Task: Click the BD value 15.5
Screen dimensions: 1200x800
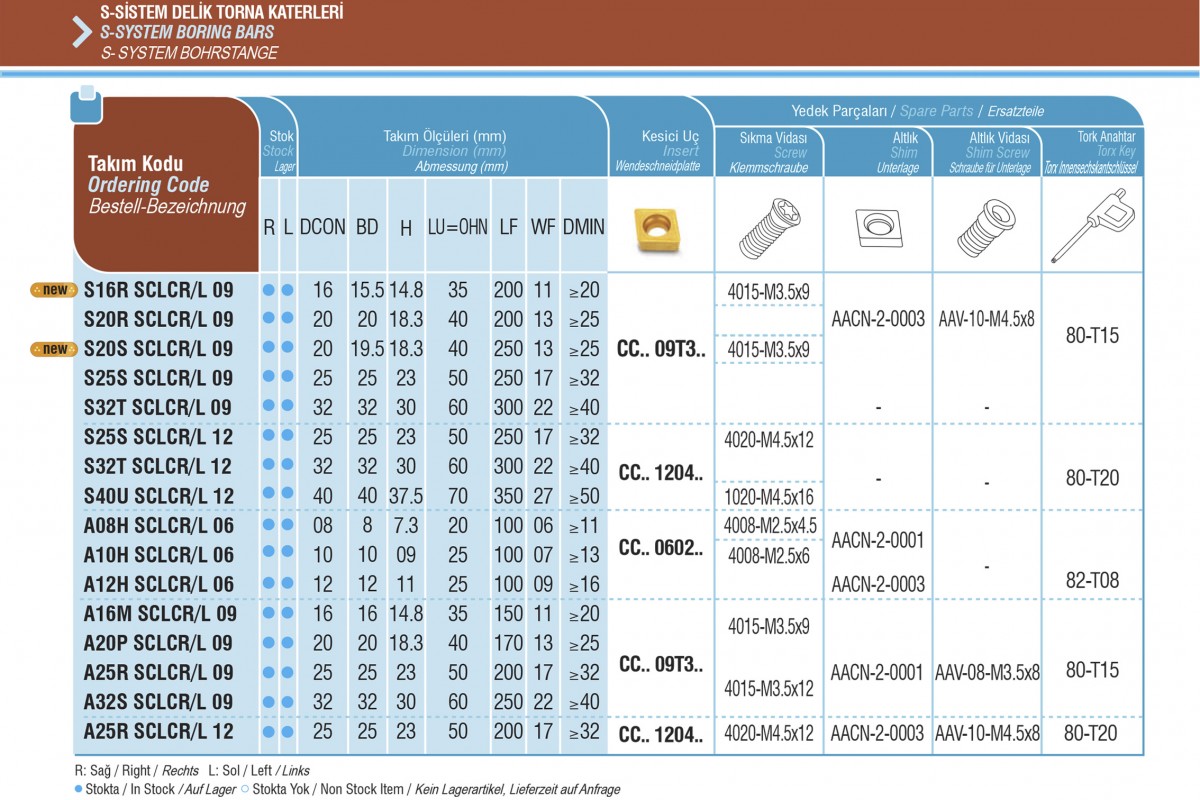Action: [x=367, y=290]
